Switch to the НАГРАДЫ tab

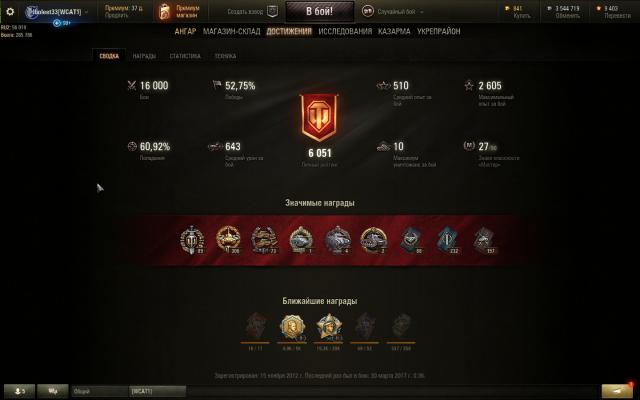pyautogui.click(x=144, y=56)
